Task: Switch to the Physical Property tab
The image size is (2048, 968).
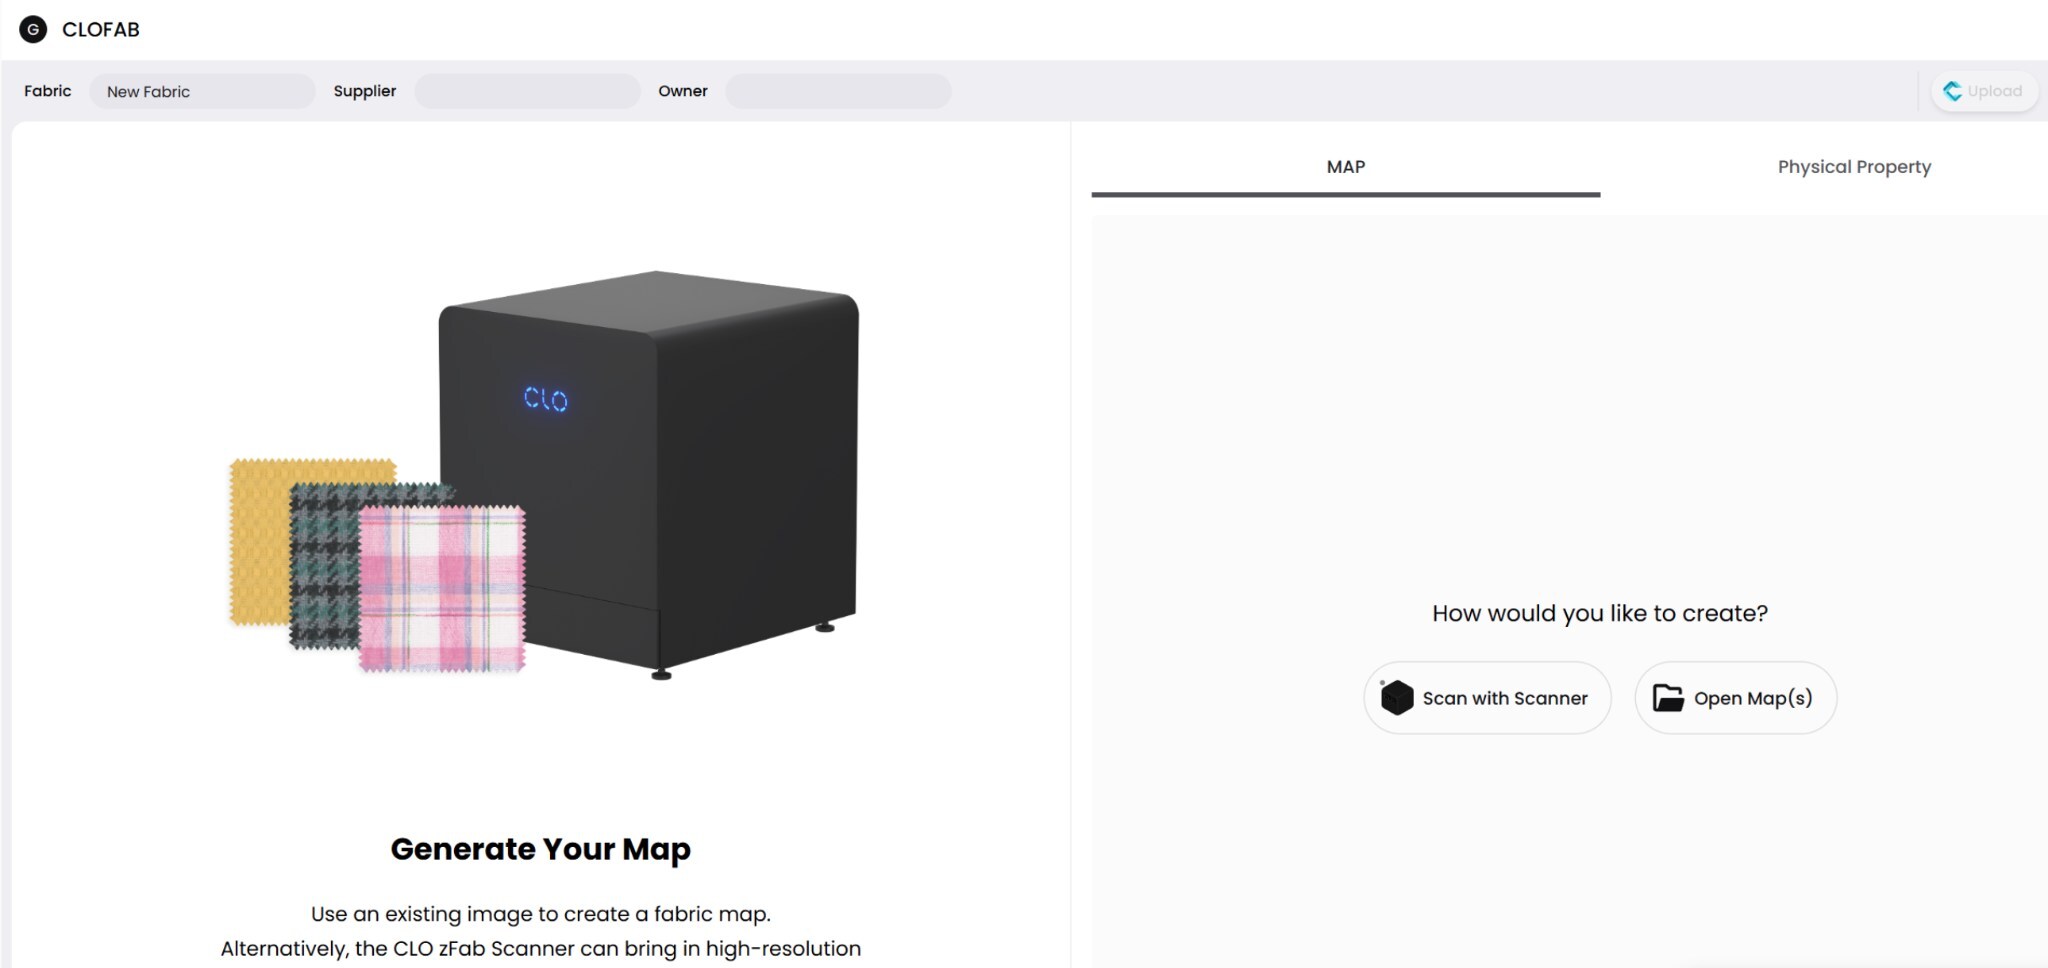Action: (x=1854, y=167)
